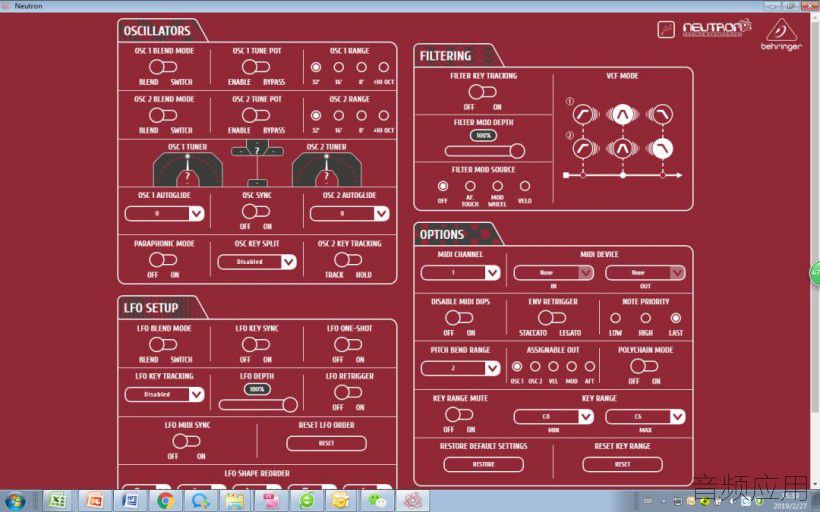Image resolution: width=820 pixels, height=512 pixels.
Task: Toggle OSC 2 Key Tracking track/hold
Action: click(x=348, y=259)
